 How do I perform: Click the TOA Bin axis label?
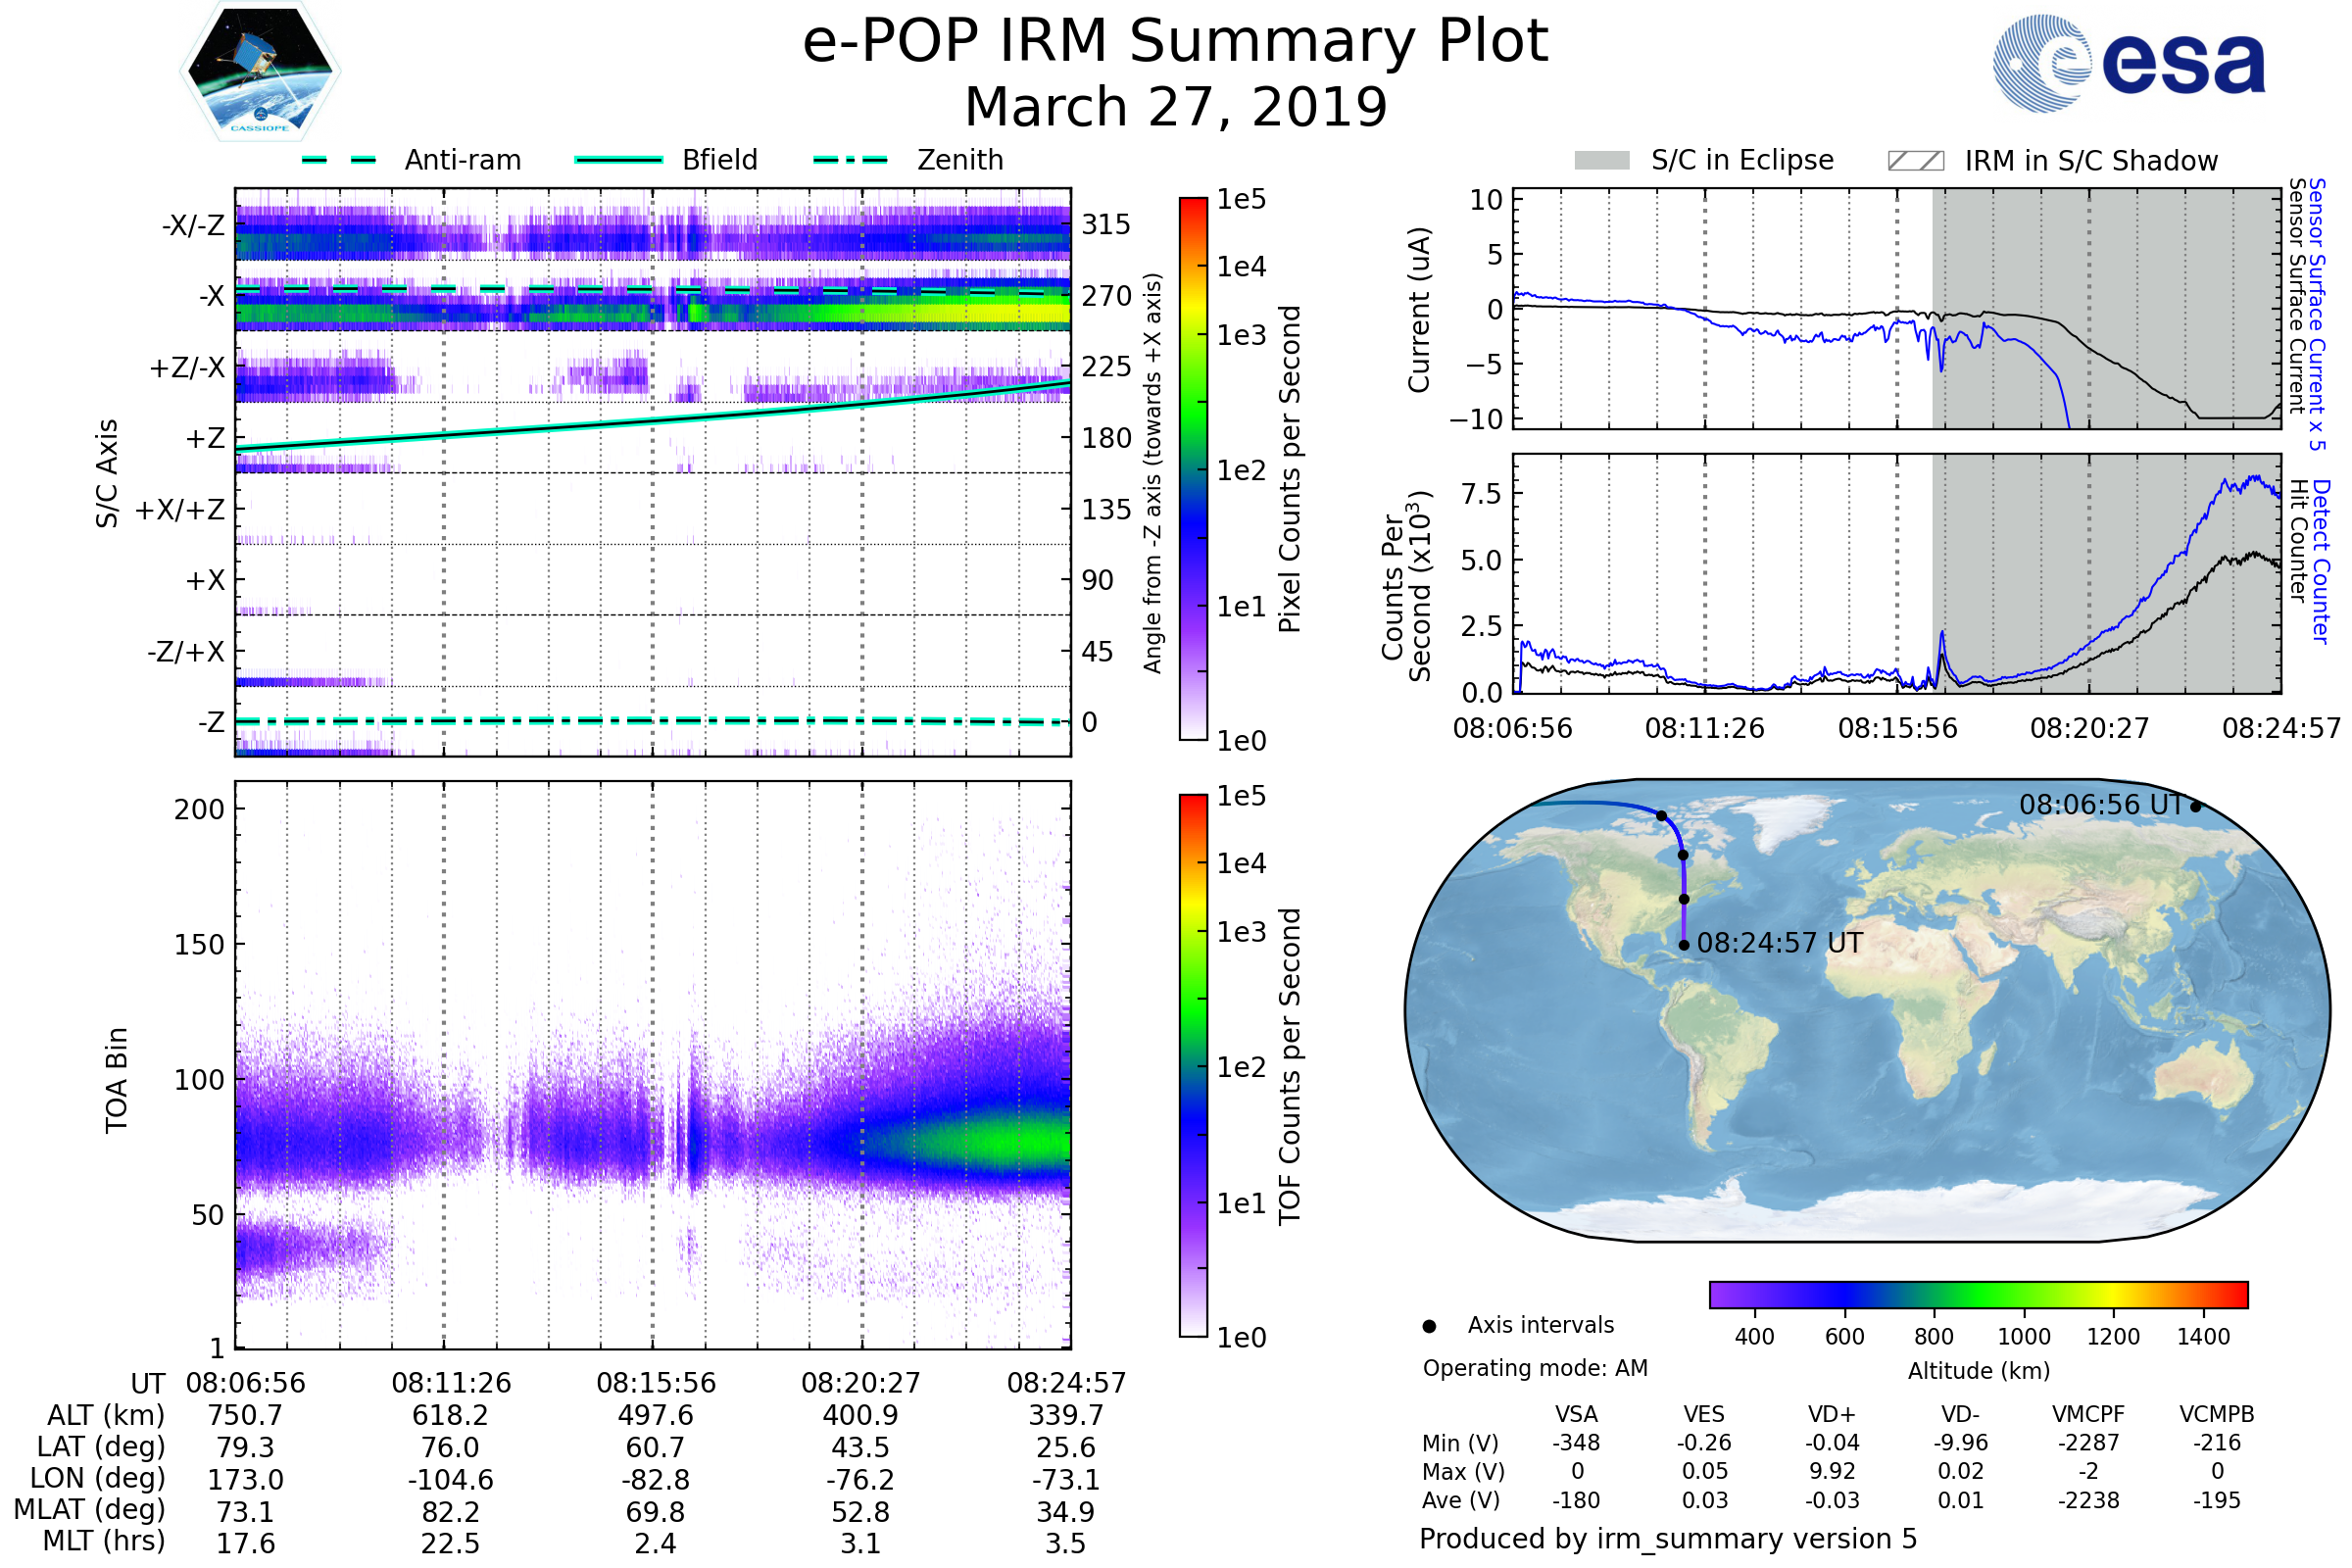coord(116,1080)
